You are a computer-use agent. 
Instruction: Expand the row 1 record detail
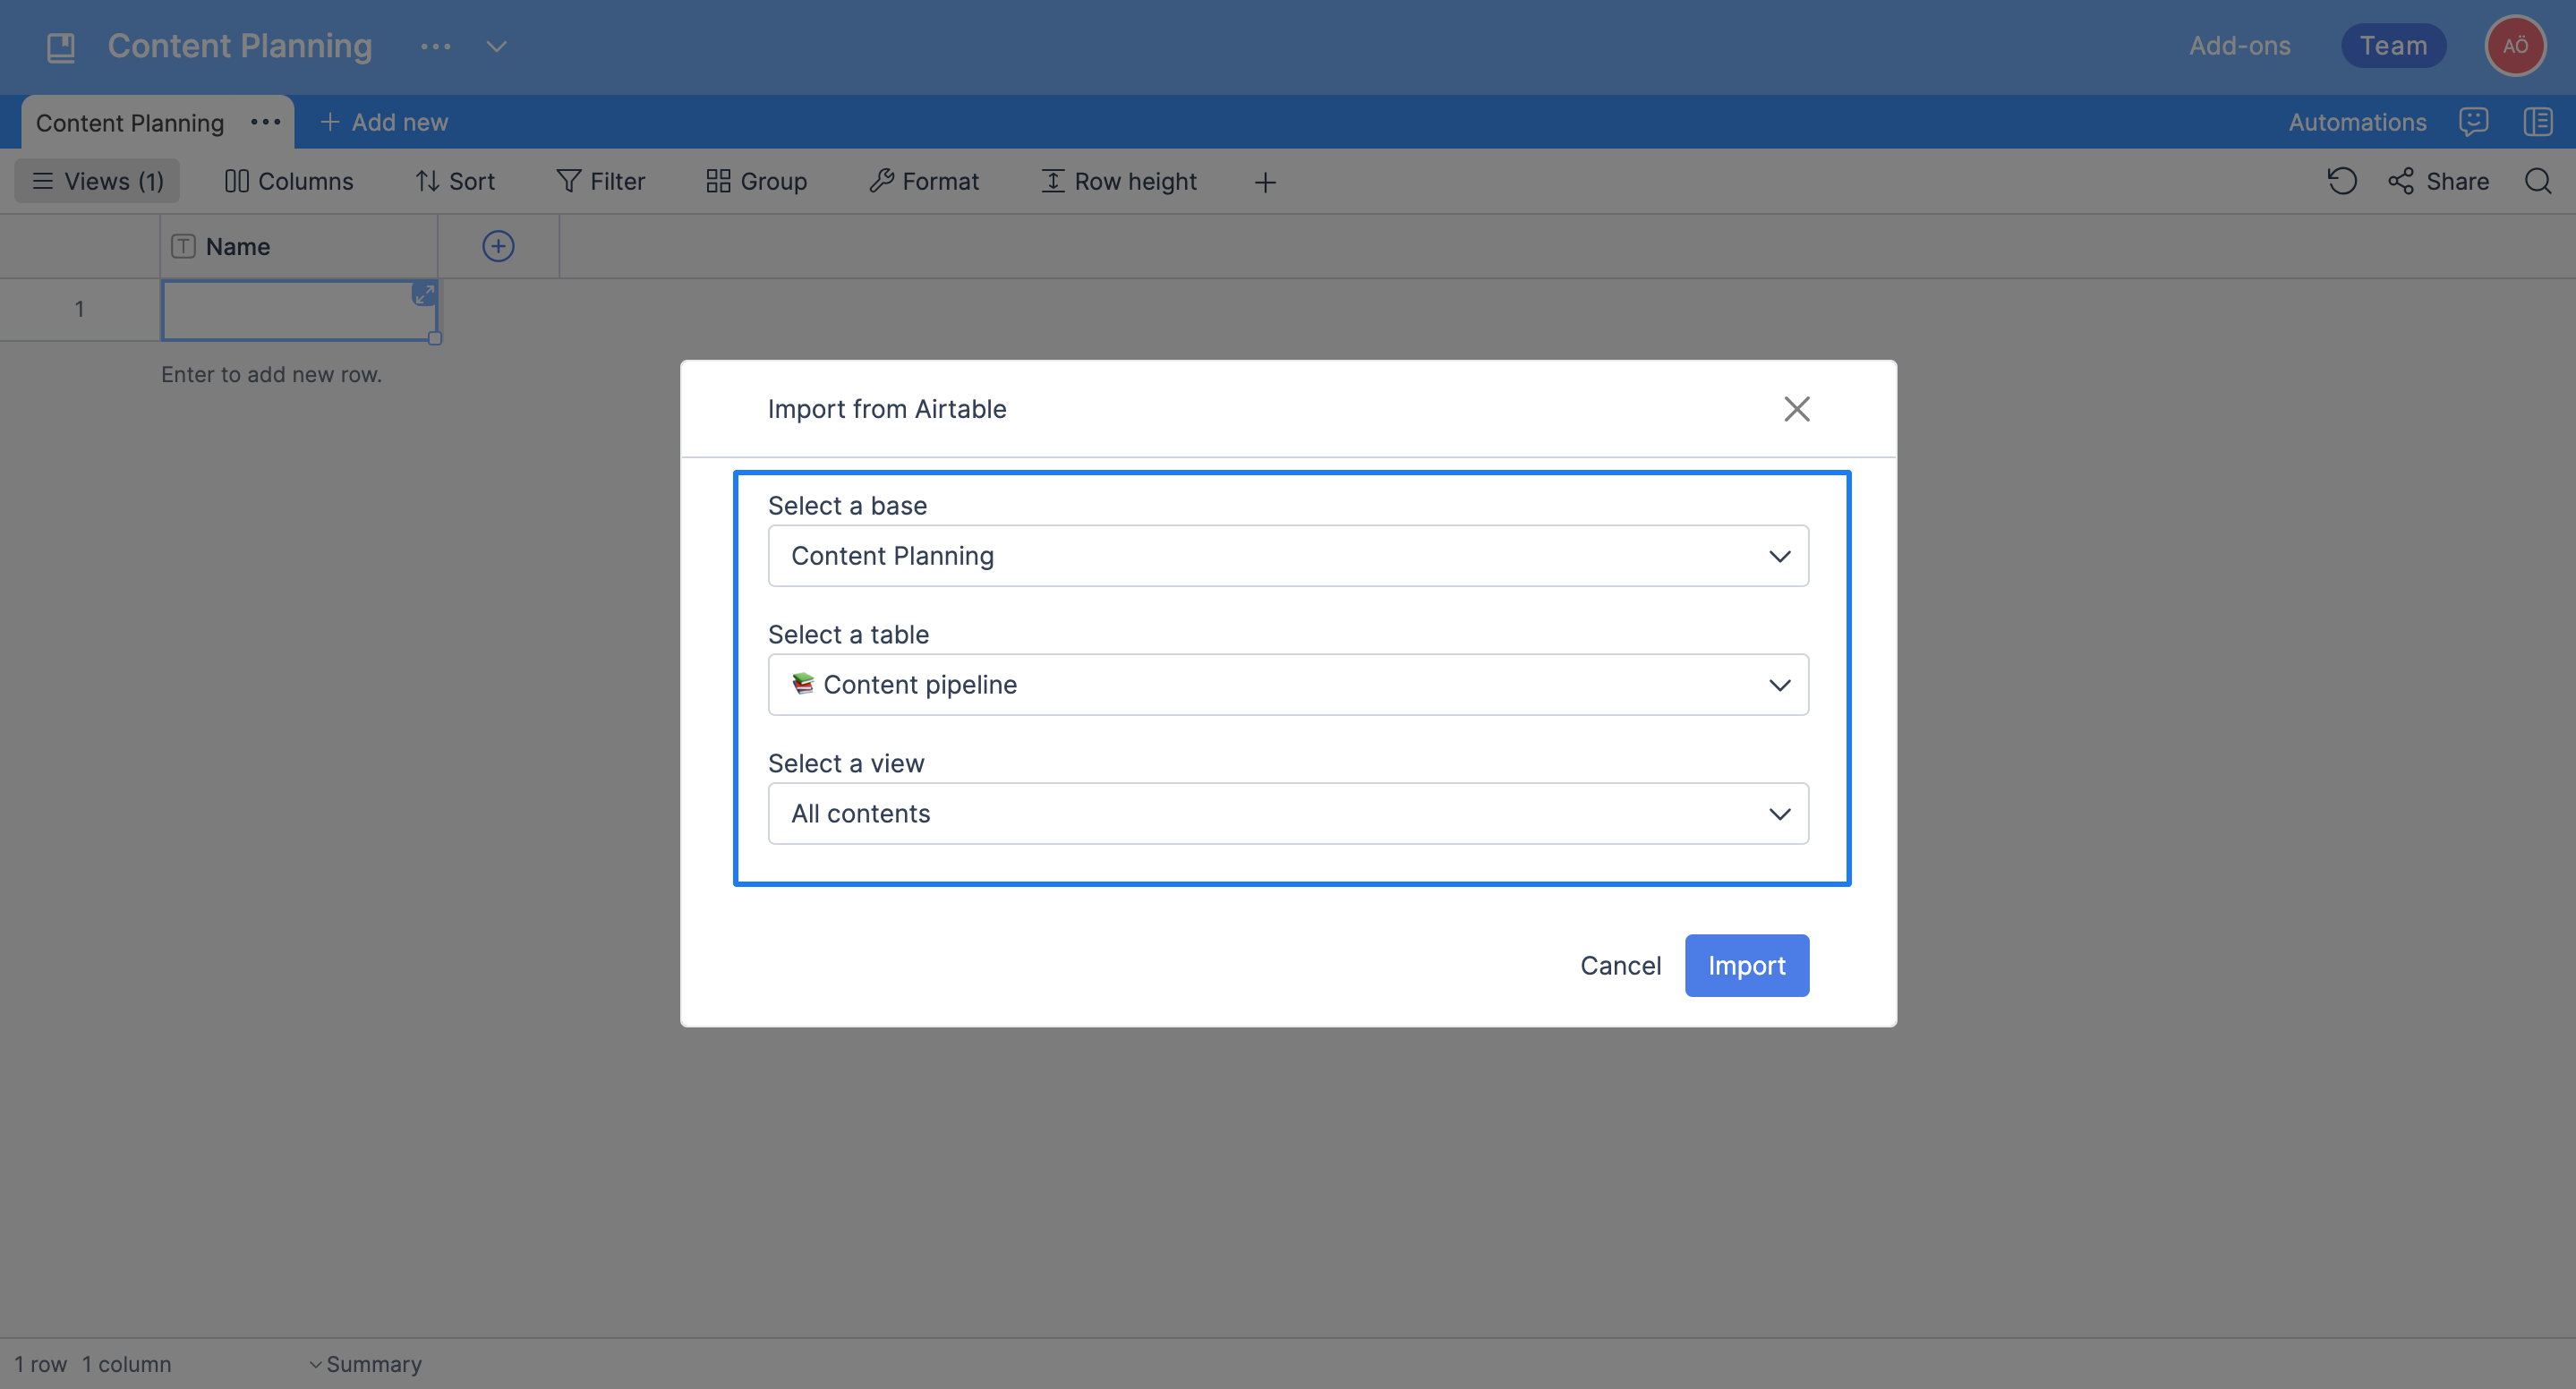click(x=424, y=293)
